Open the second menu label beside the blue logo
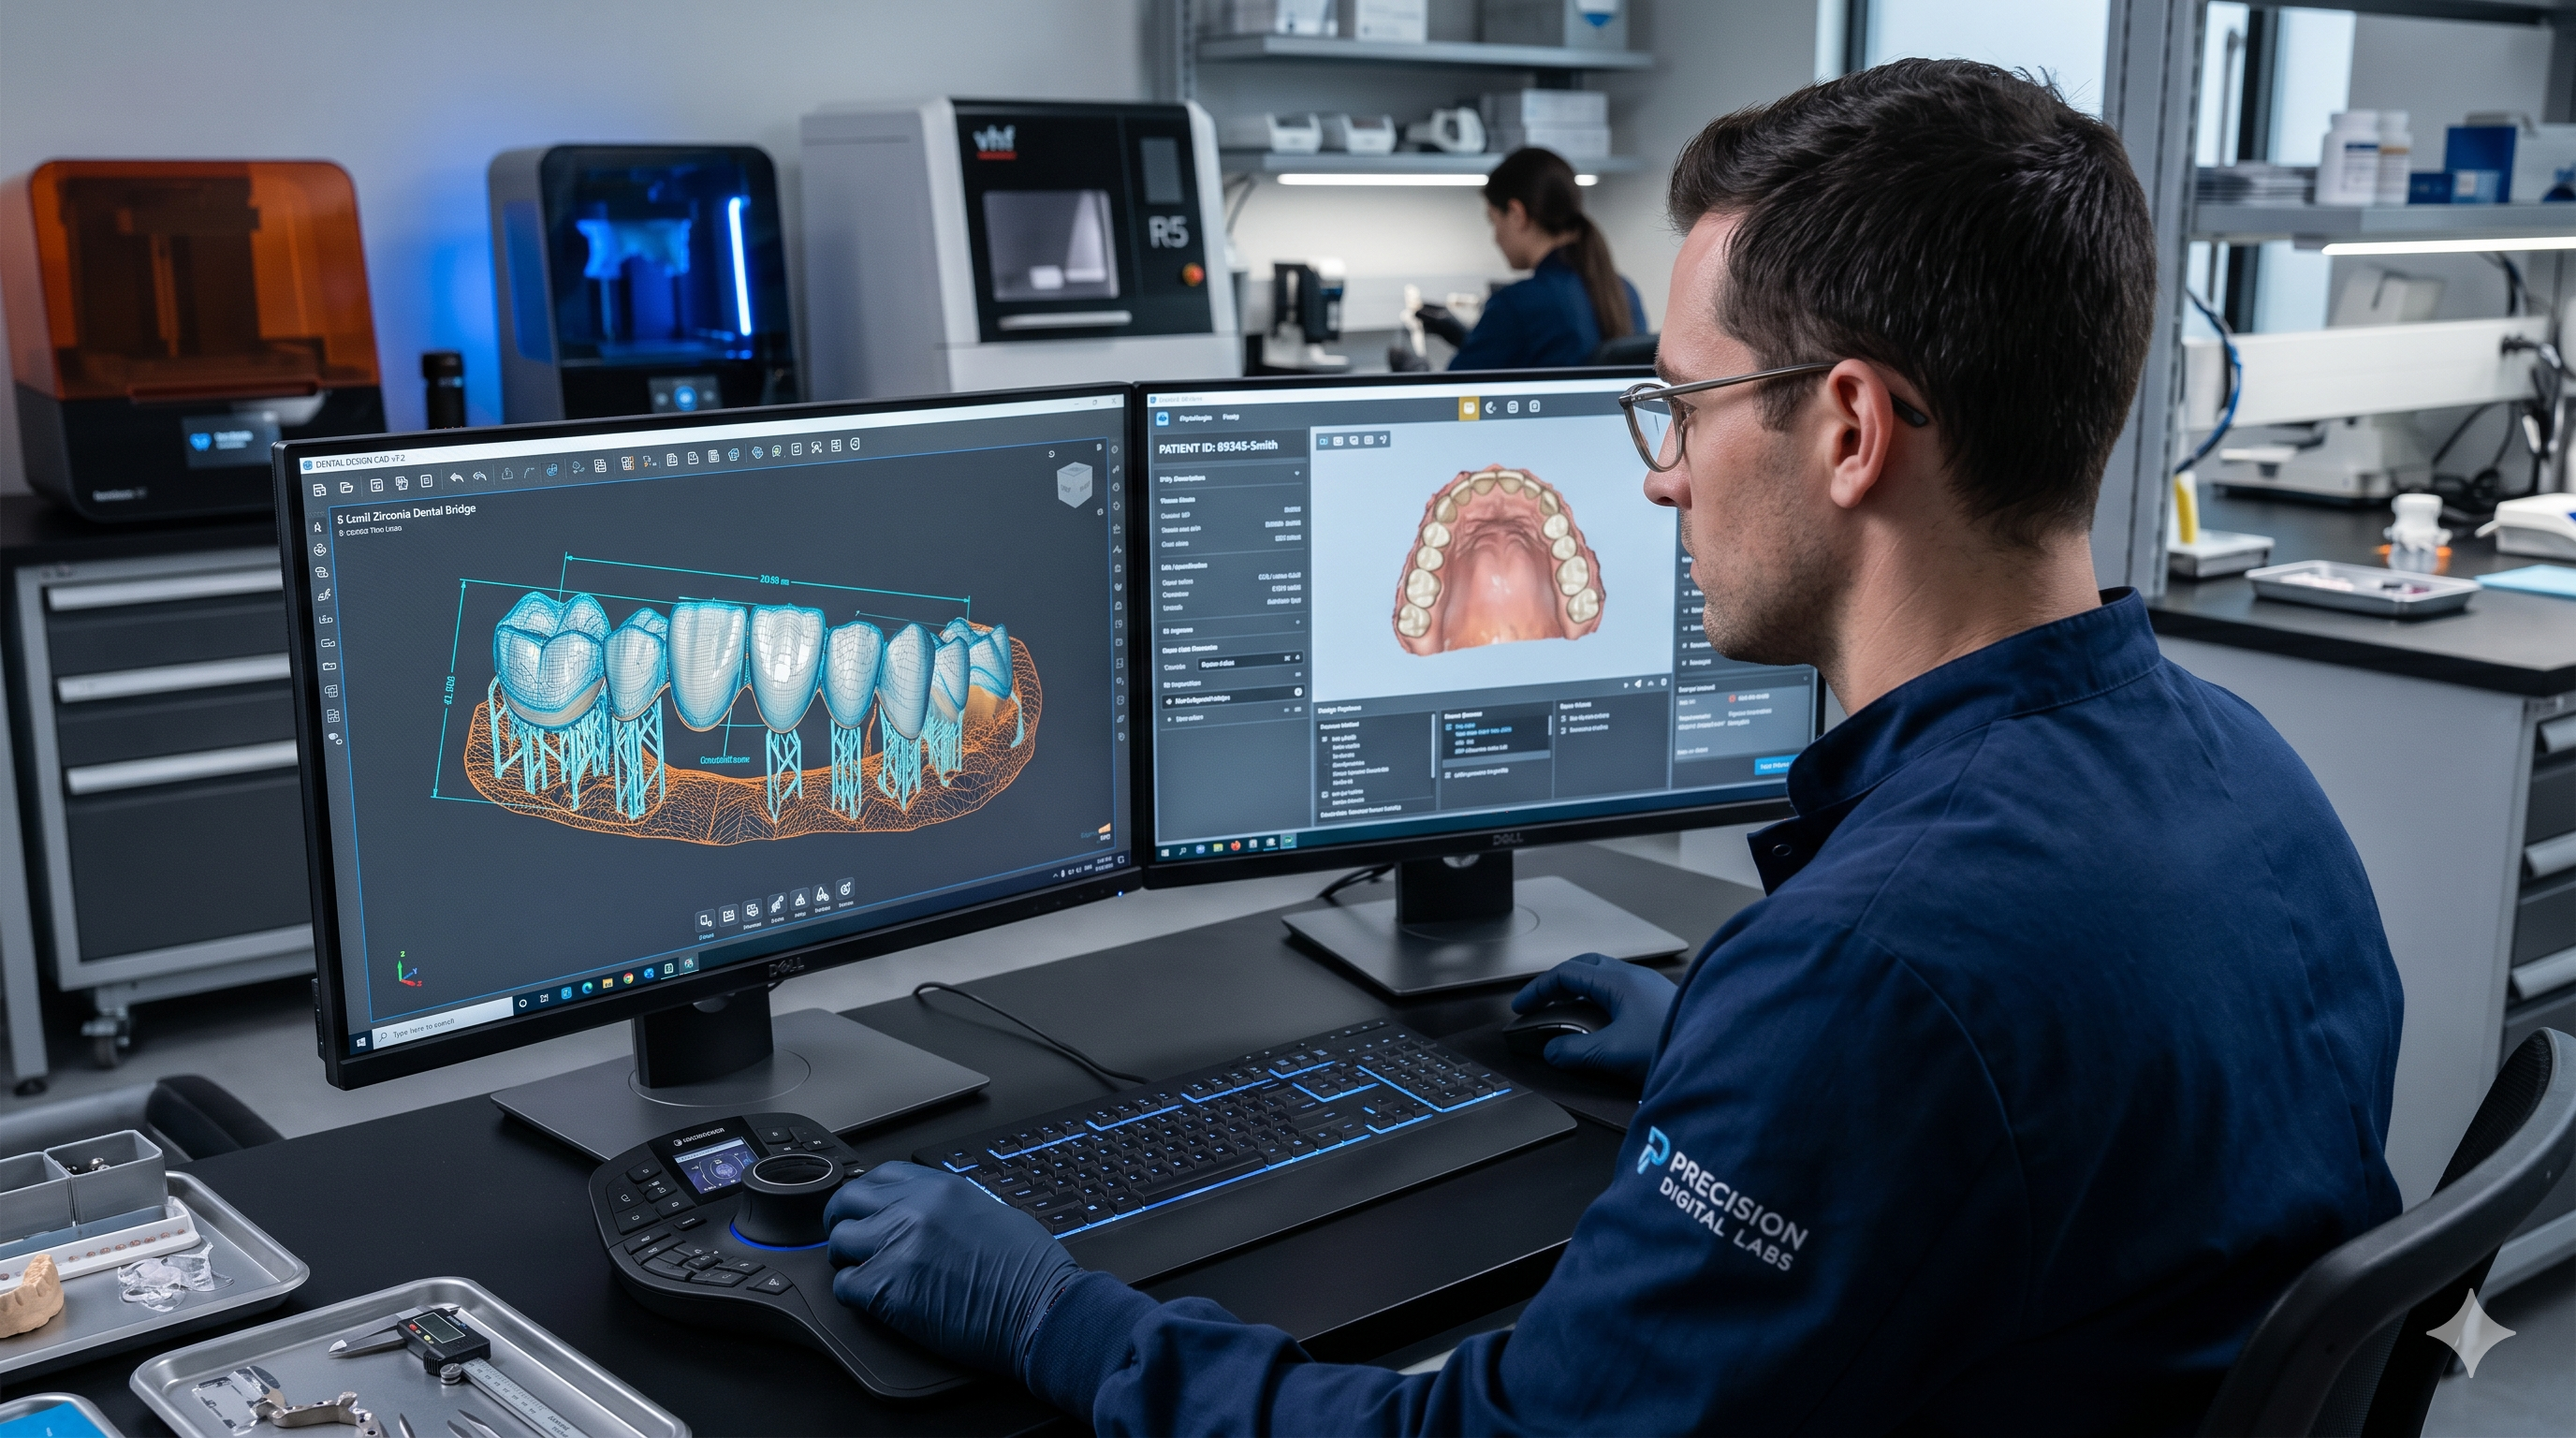 1231,417
